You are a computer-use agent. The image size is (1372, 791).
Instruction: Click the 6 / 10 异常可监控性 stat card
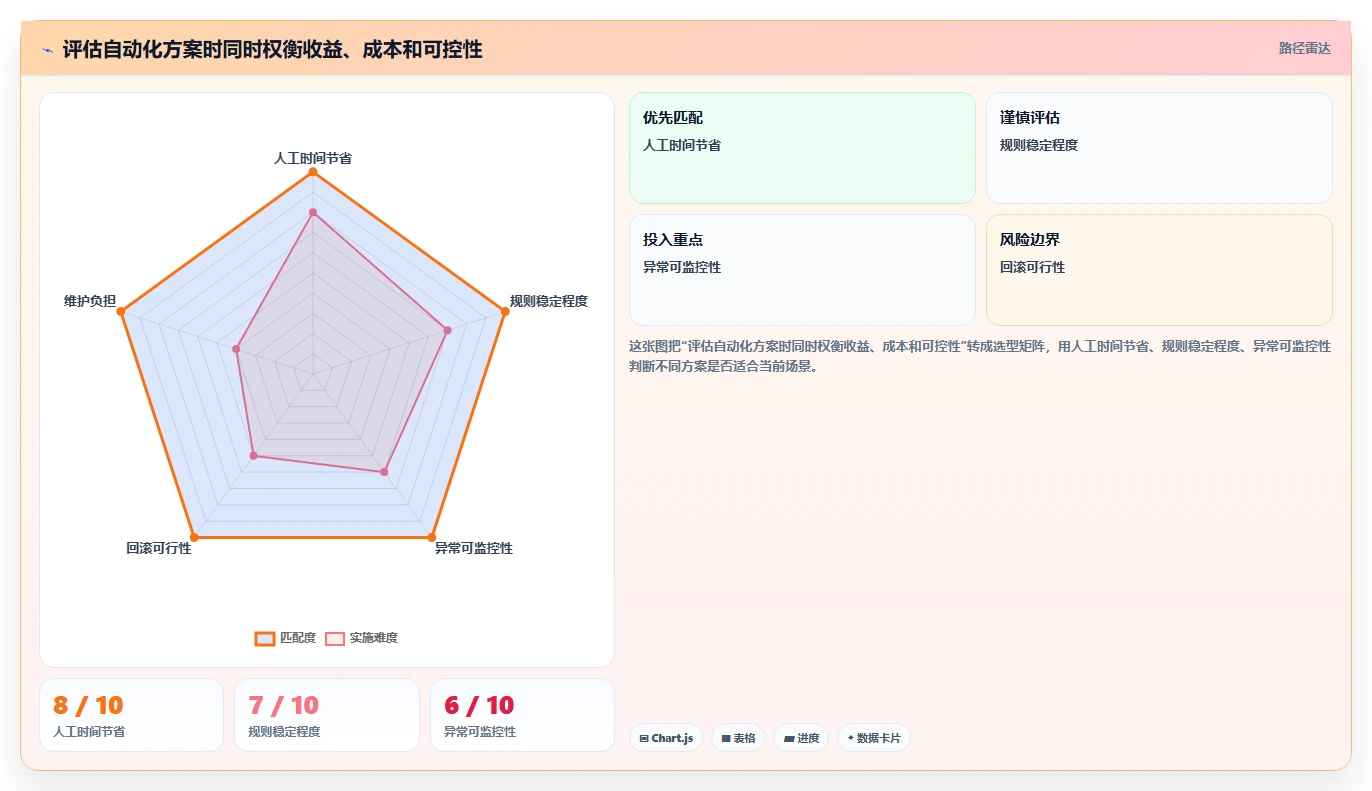(522, 715)
